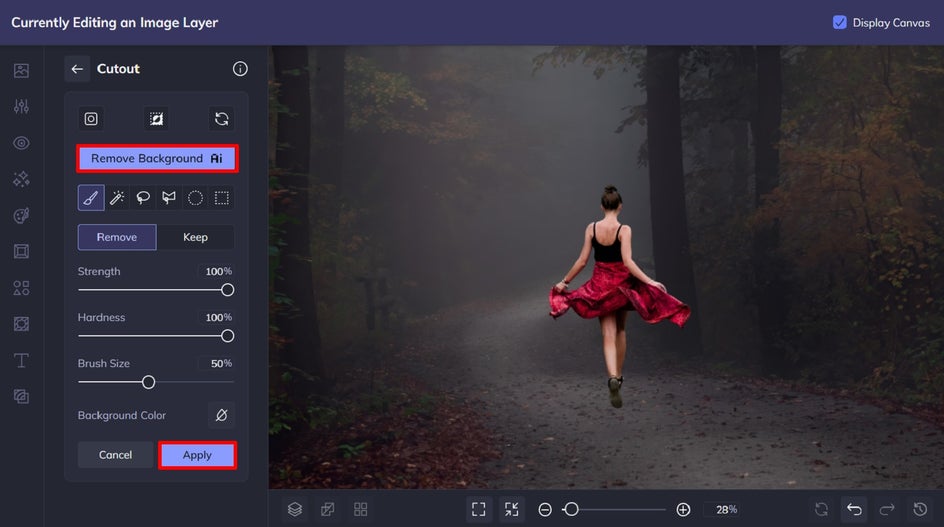Cancel the cutout edit
The height and width of the screenshot is (527, 944).
click(x=116, y=455)
